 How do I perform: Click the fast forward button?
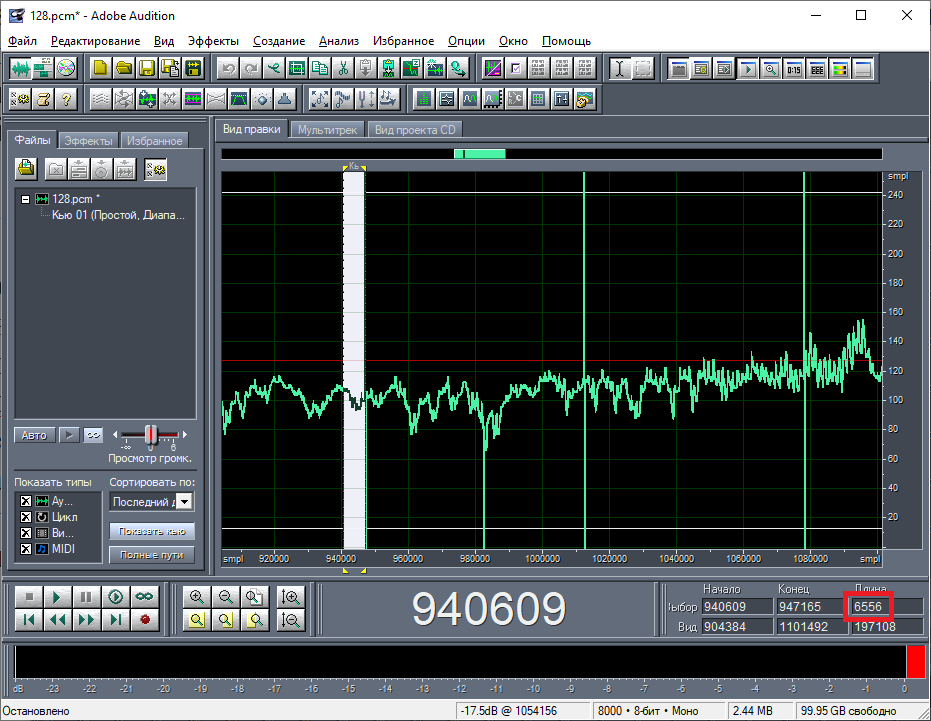[x=86, y=620]
